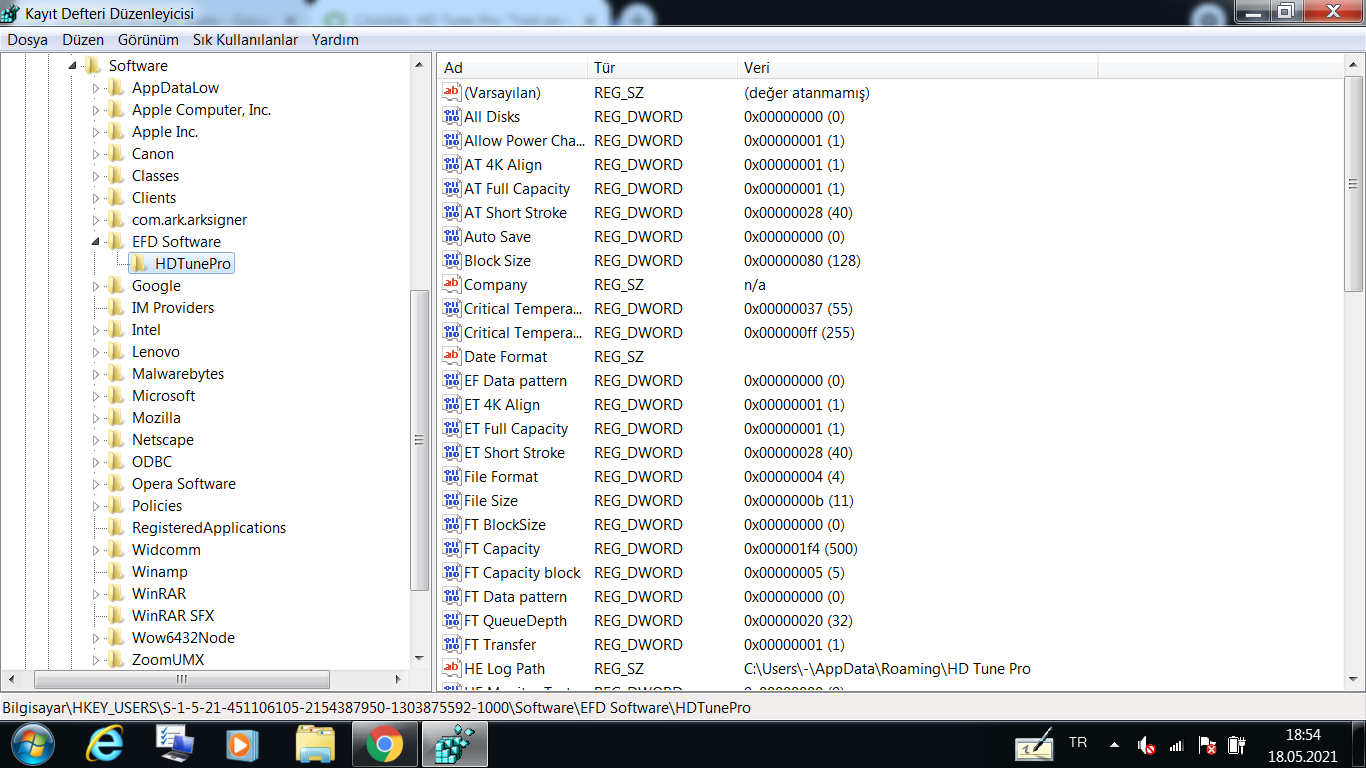Open the Sık Kullanılanlar menu
1366x768 pixels.
coord(245,40)
